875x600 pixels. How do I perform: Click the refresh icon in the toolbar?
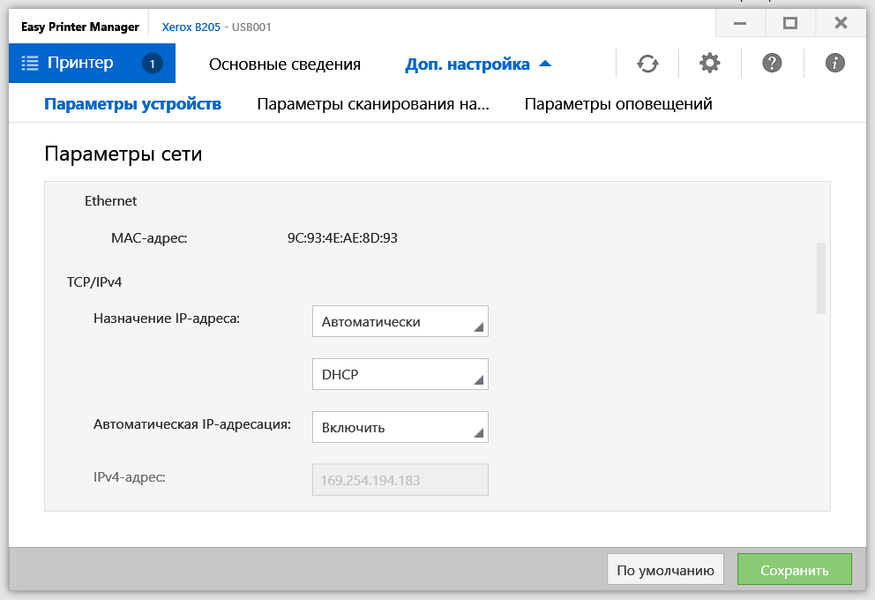point(647,64)
